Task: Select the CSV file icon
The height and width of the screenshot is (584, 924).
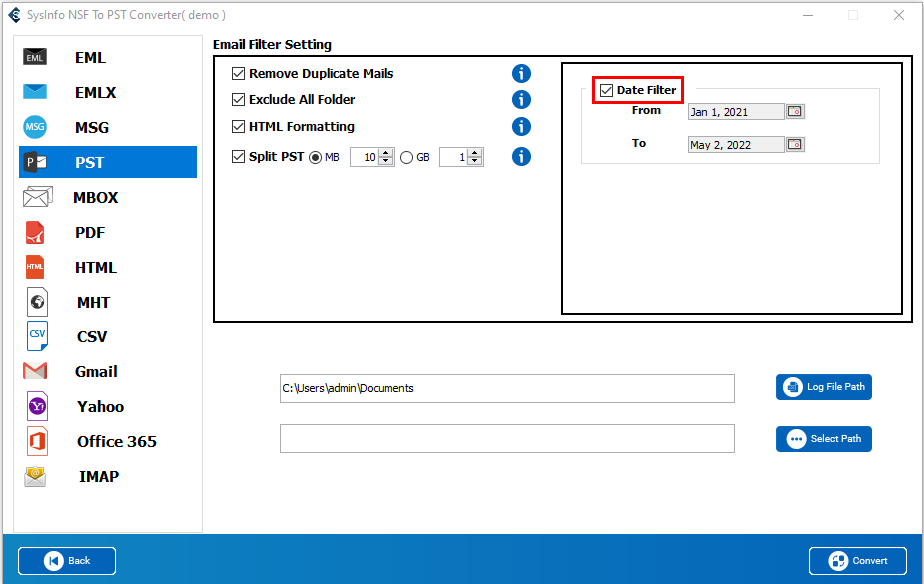Action: (37, 336)
